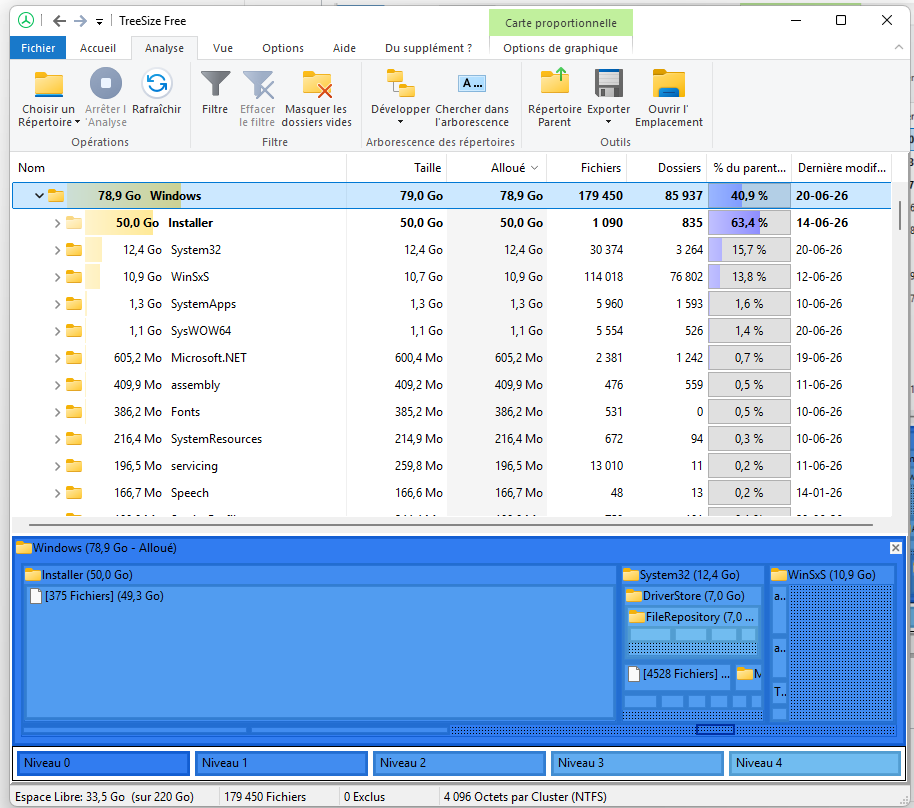Click Chercher dans l'arborescence icon
Screen dimensions: 914x808
pyautogui.click(x=471, y=83)
